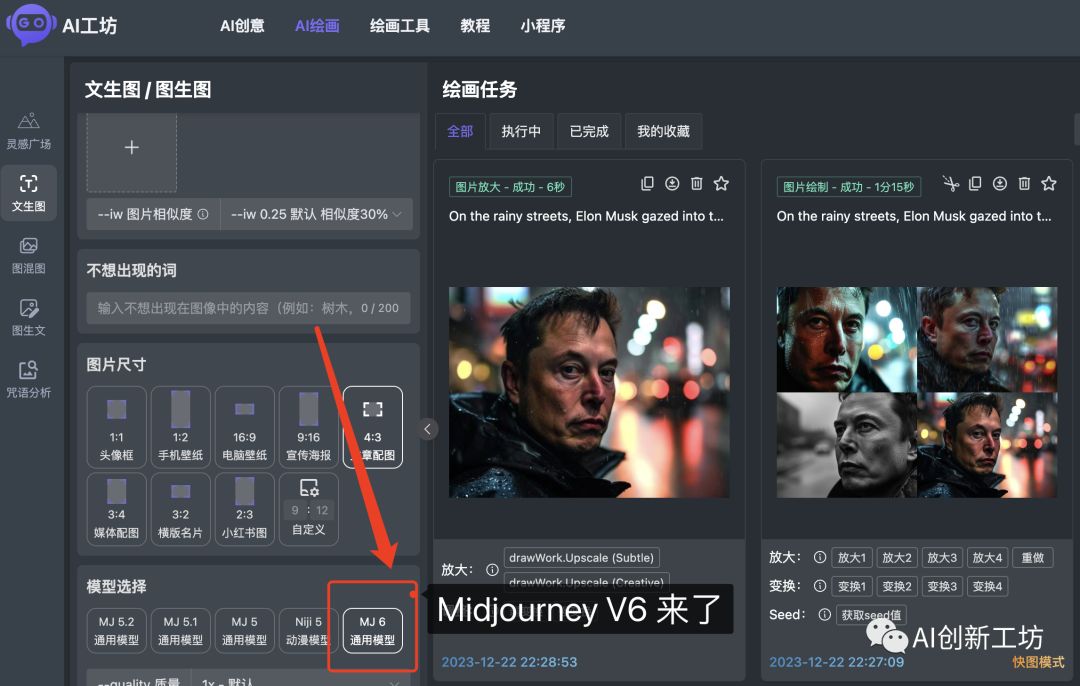1080x686 pixels.
Task: Focus the 不想出现的词 negative prompt input
Action: coord(248,308)
